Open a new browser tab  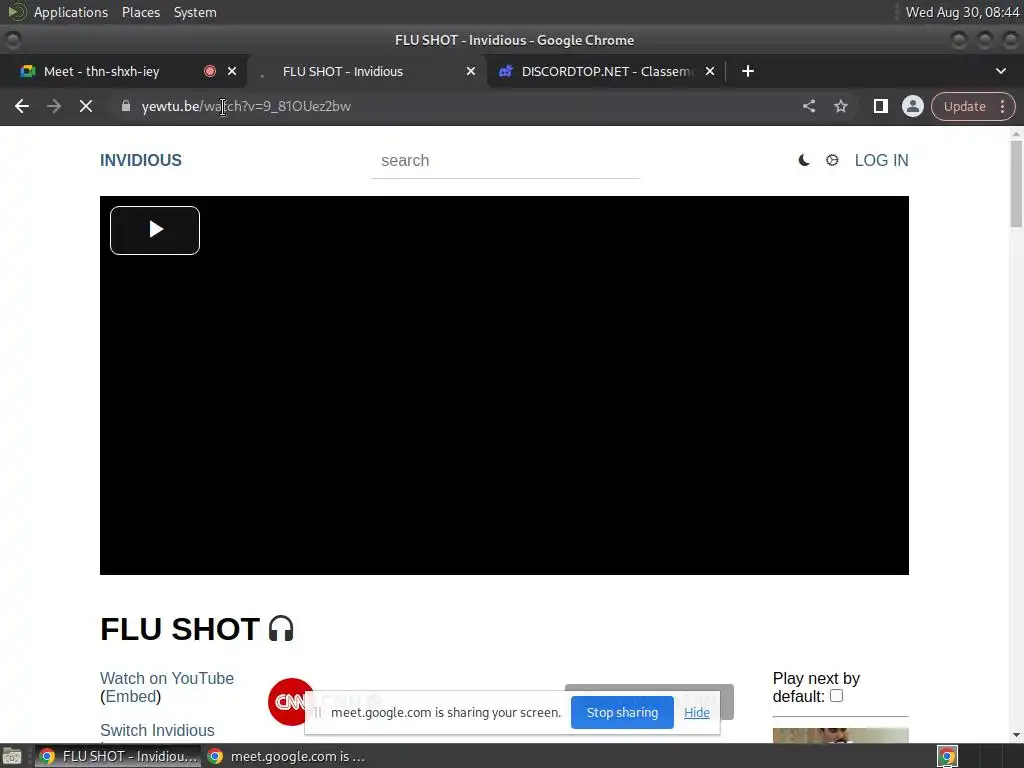[748, 71]
